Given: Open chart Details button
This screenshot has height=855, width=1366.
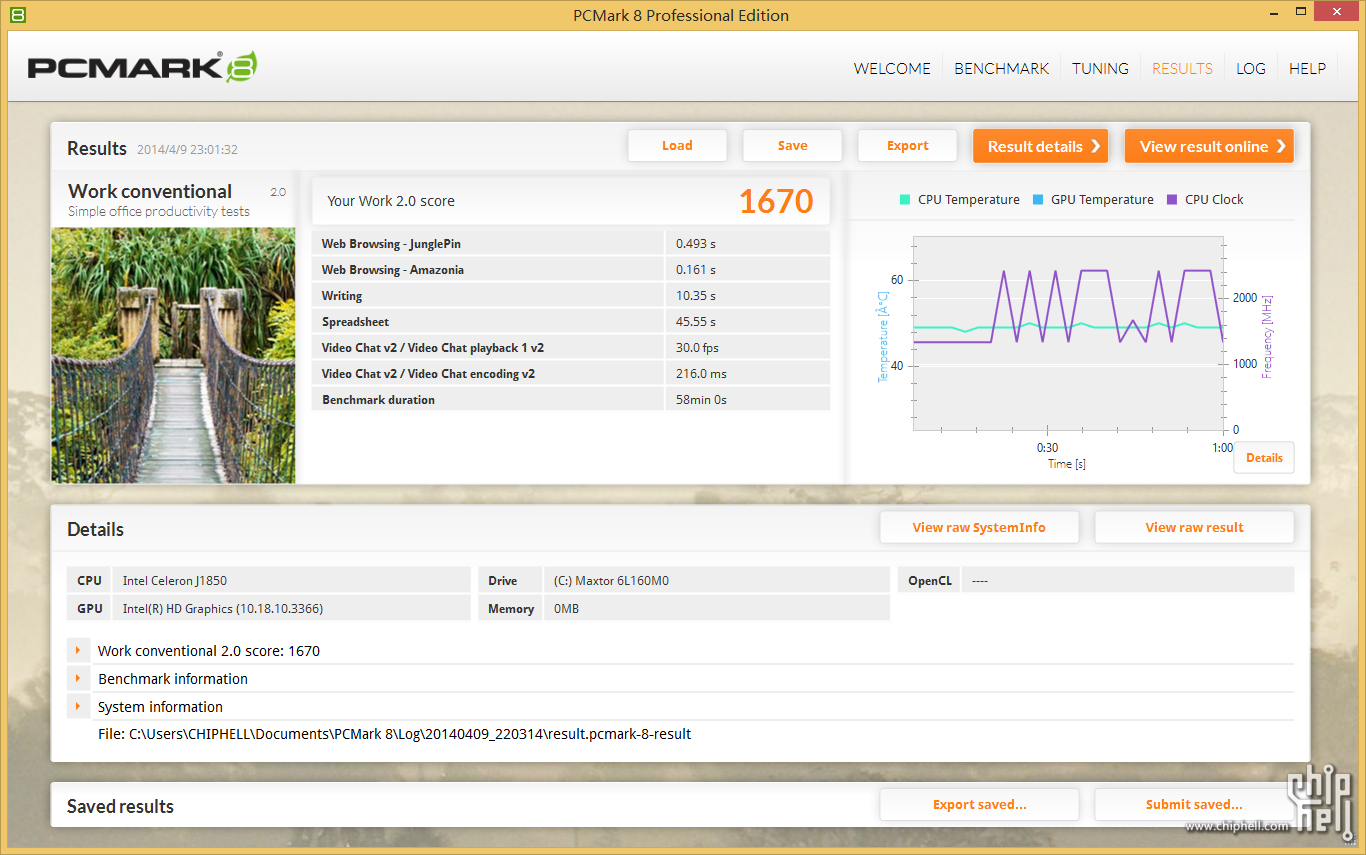Looking at the screenshot, I should coord(1264,457).
